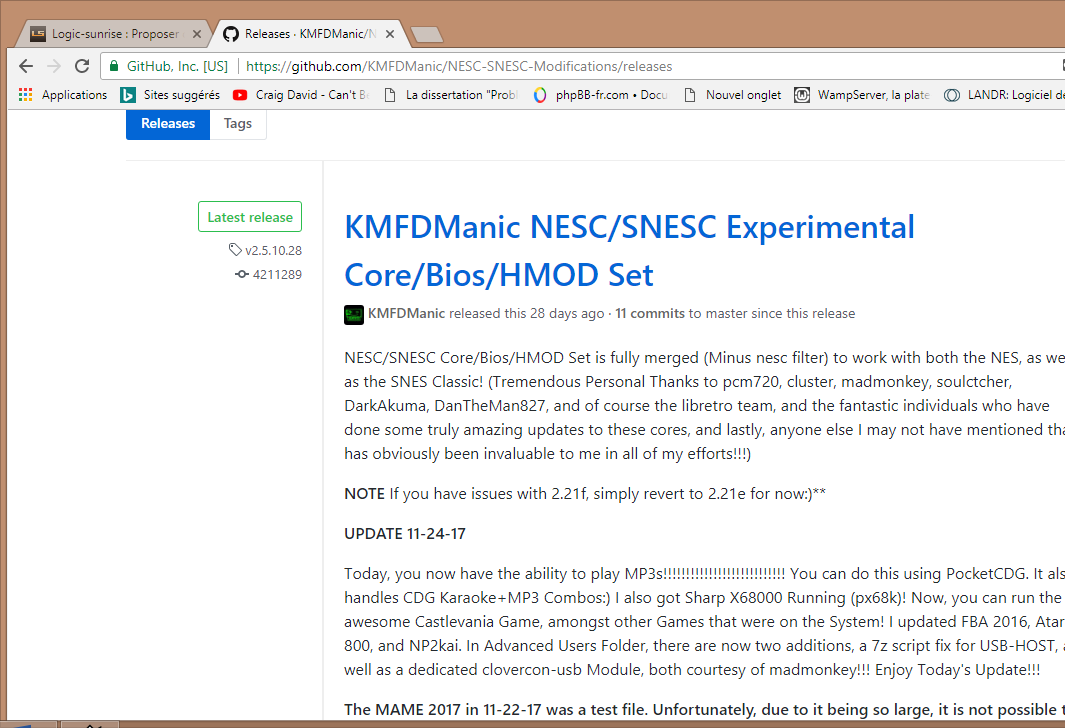This screenshot has width=1065, height=728.
Task: Open the KMFDManic author profile link
Action: (406, 313)
